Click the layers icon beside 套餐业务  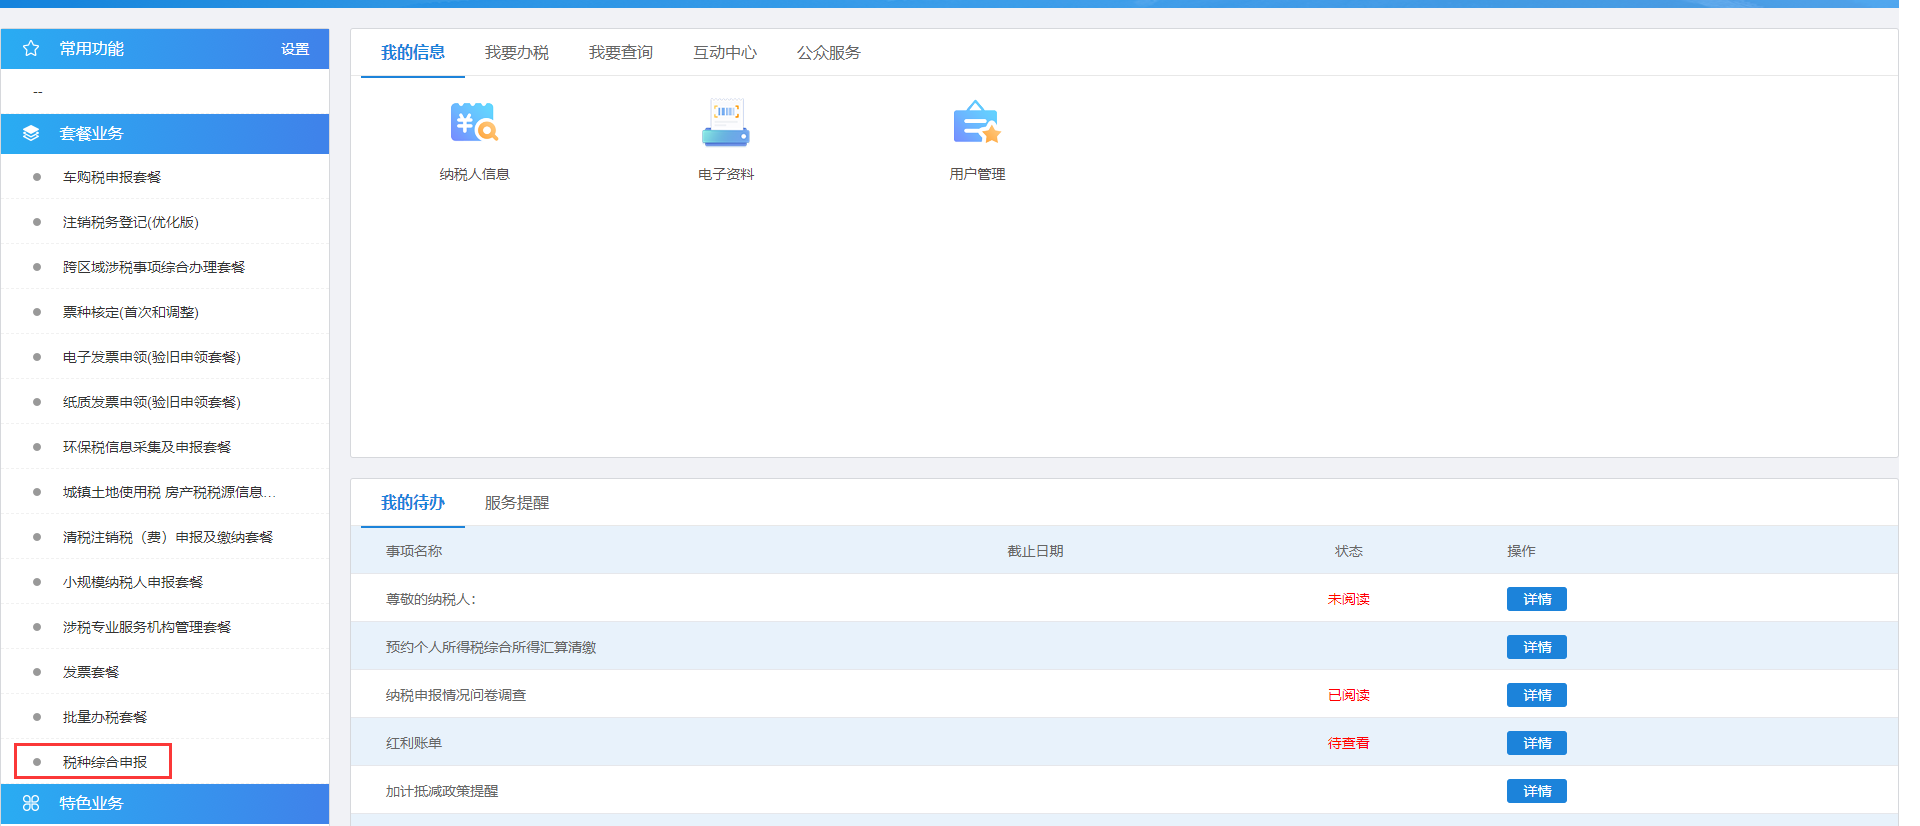(x=31, y=133)
